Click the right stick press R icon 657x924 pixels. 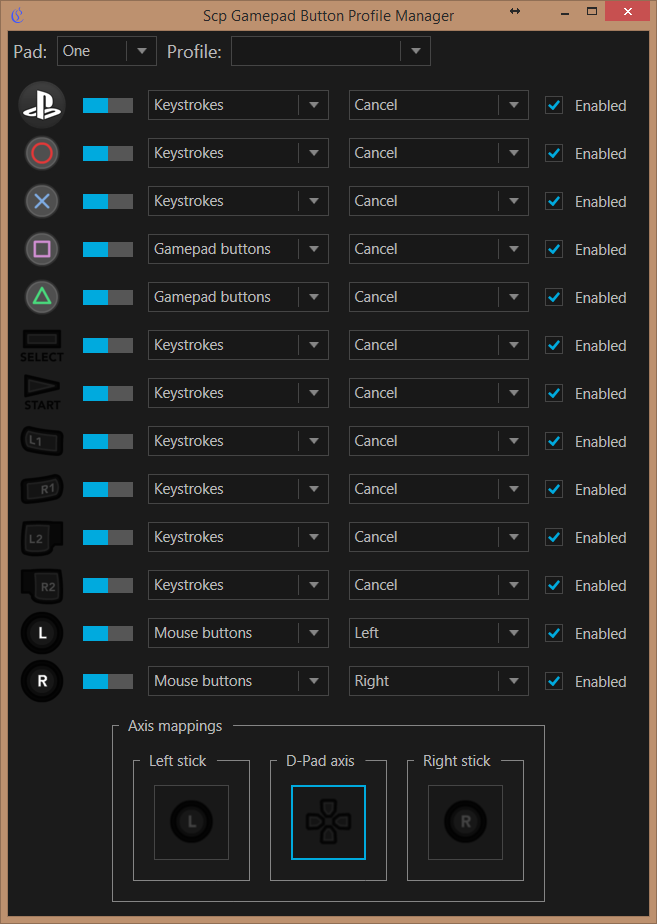click(x=42, y=681)
